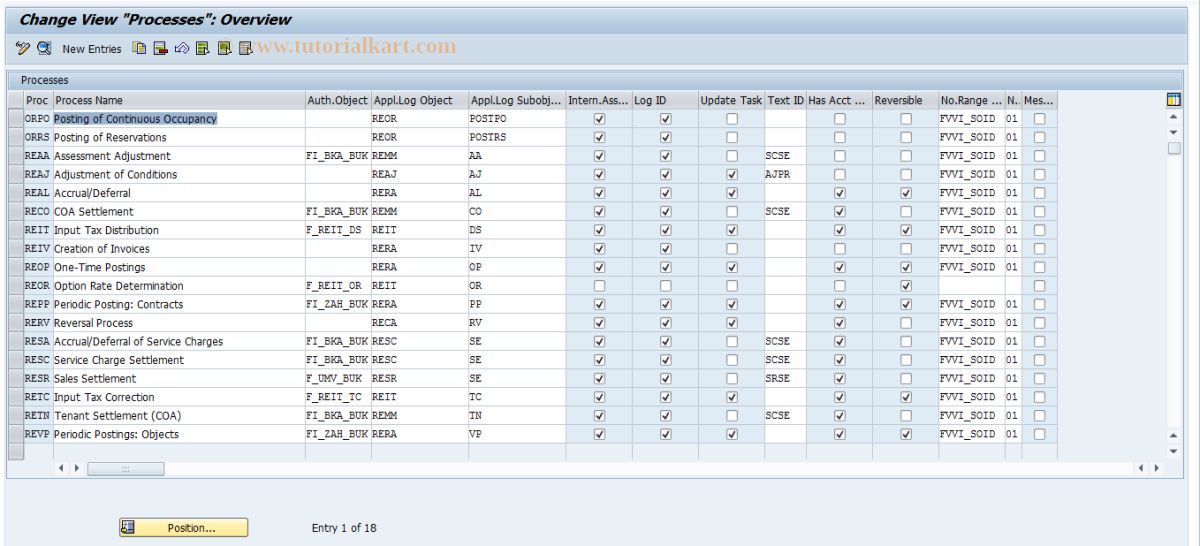1200x546 pixels.
Task: Click the Display/Change pencil toolbar icon
Action: [x=23, y=48]
